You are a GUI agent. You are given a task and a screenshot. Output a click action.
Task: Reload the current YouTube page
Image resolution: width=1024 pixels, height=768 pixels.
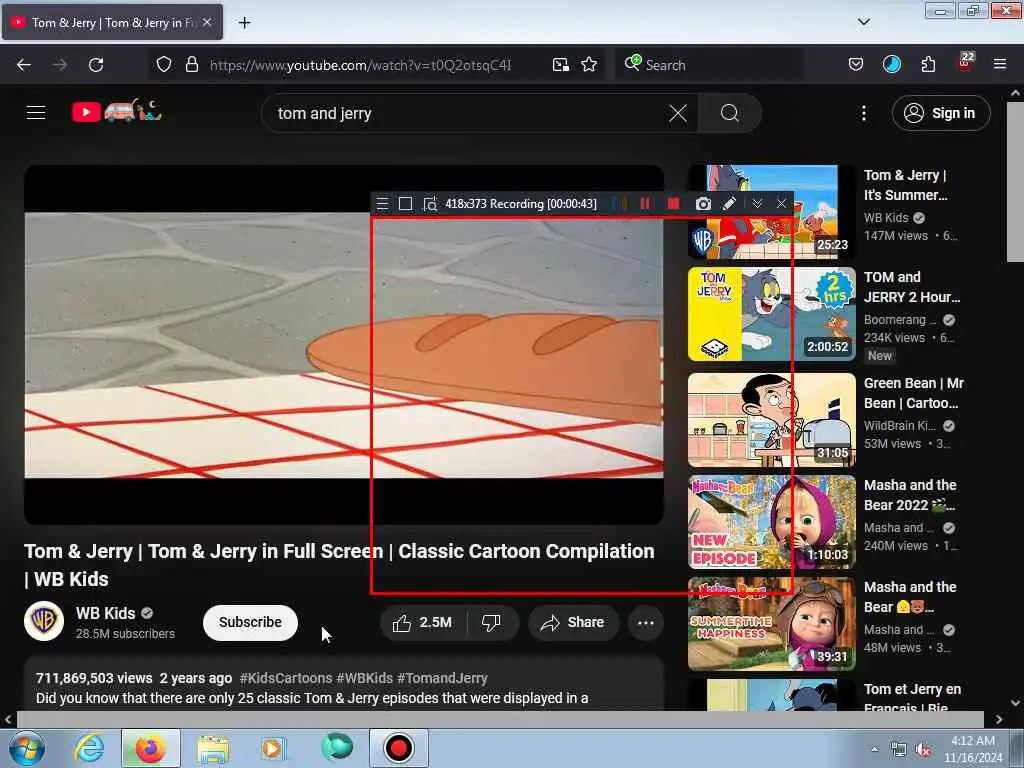click(96, 65)
